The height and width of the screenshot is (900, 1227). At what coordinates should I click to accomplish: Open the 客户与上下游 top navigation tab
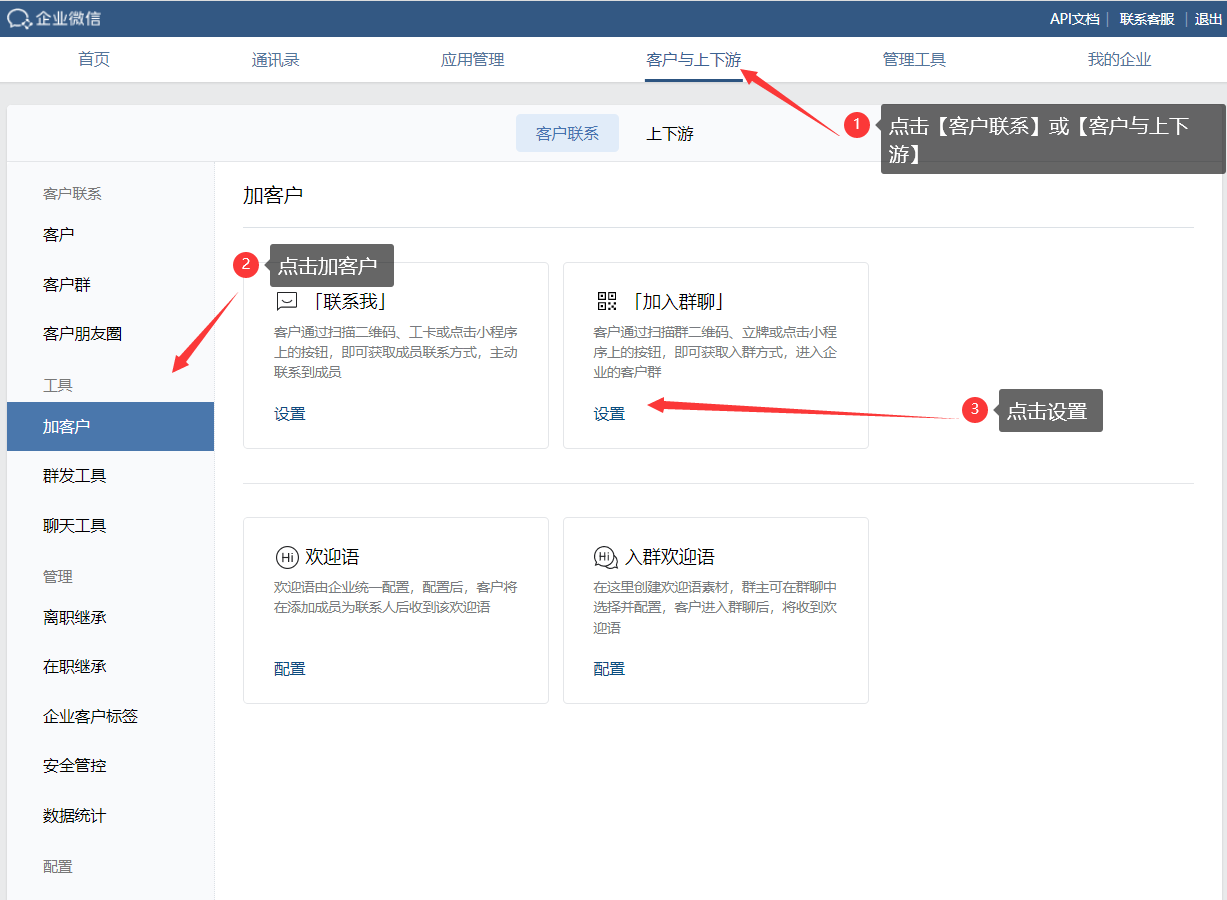[x=694, y=60]
